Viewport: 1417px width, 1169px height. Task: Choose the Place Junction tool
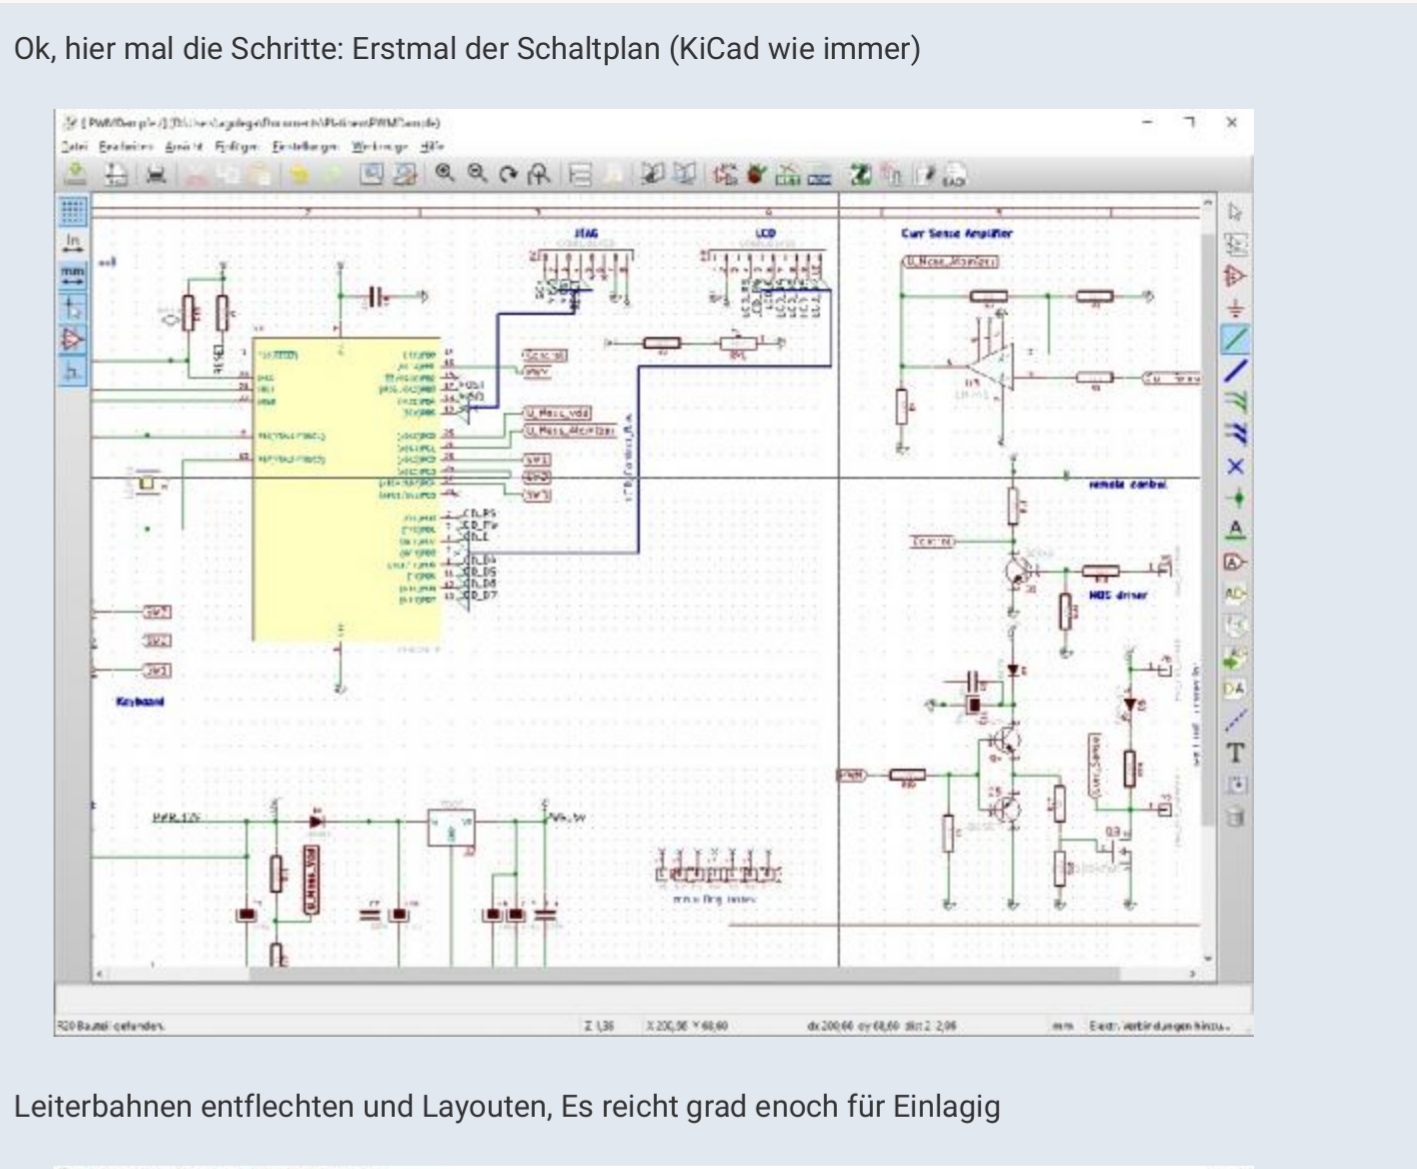coord(1236,497)
